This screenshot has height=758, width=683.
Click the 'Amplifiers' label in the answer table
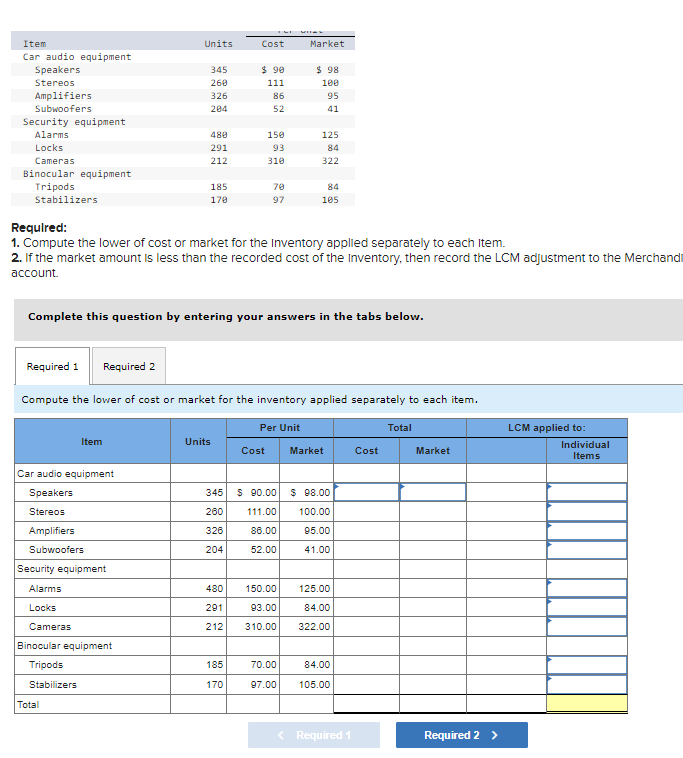point(52,530)
